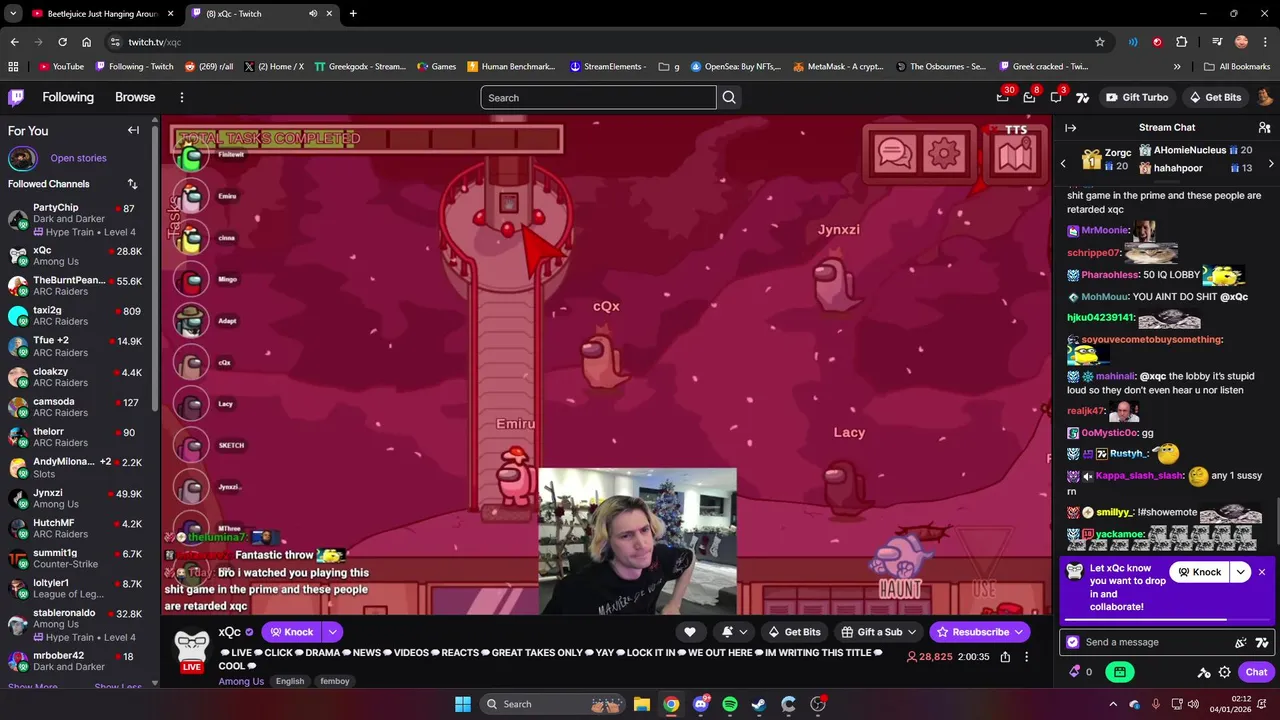The height and width of the screenshot is (720, 1280).
Task: Bookmark this page with the star icon
Action: (x=1100, y=42)
